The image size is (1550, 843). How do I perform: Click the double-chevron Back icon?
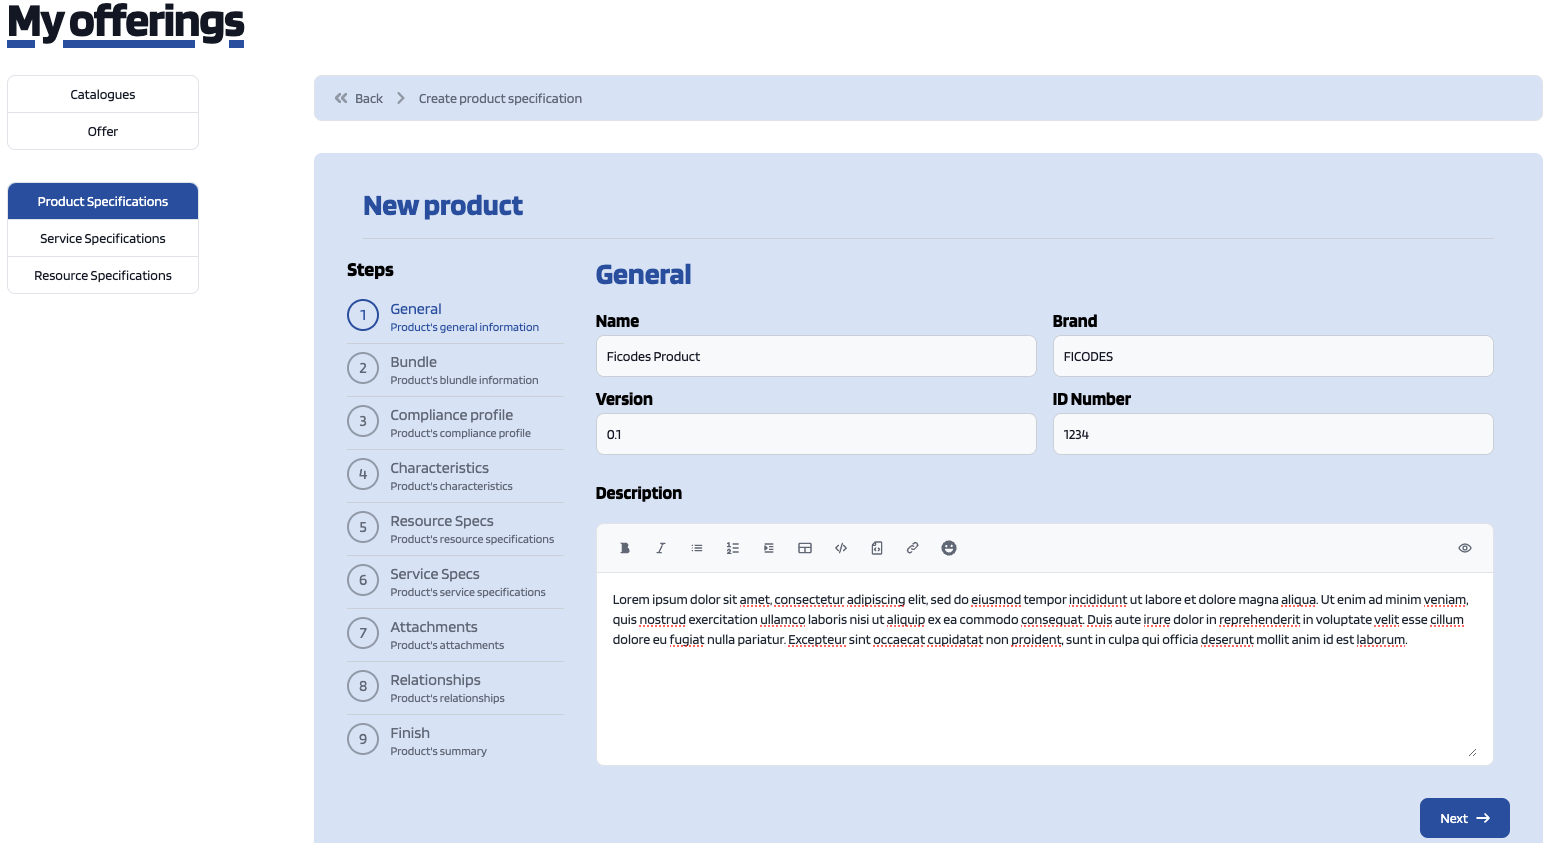pos(341,98)
